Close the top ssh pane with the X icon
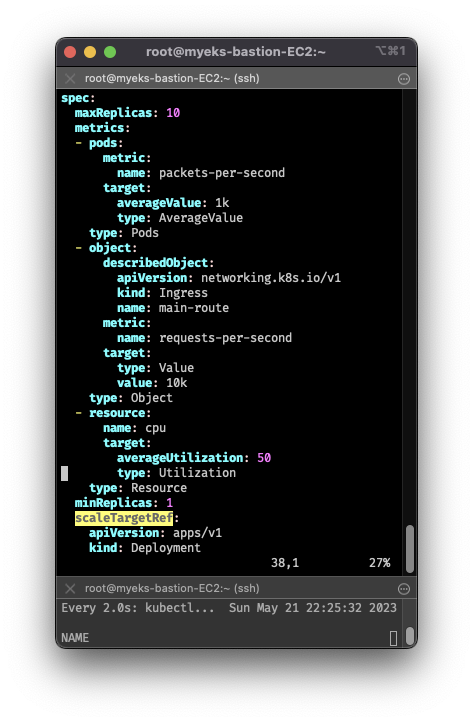Viewport: 473px width, 722px height. (70, 79)
